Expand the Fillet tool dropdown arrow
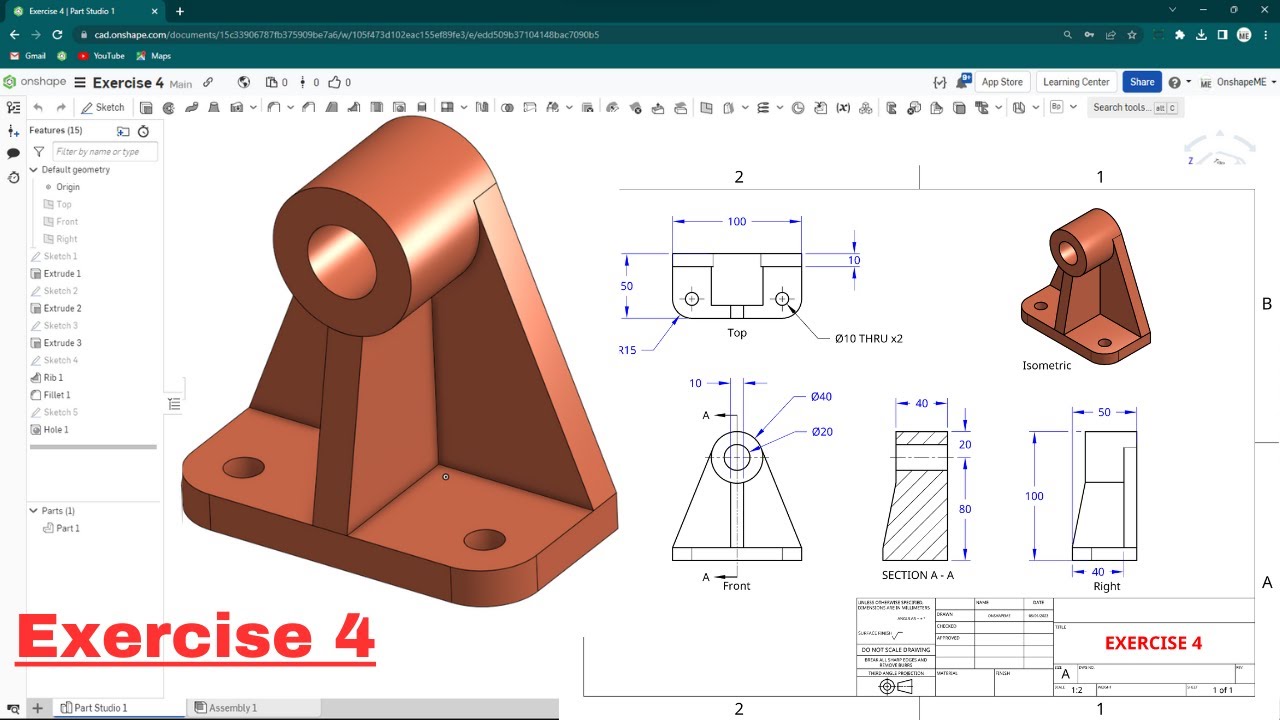Image resolution: width=1280 pixels, height=720 pixels. pos(289,107)
